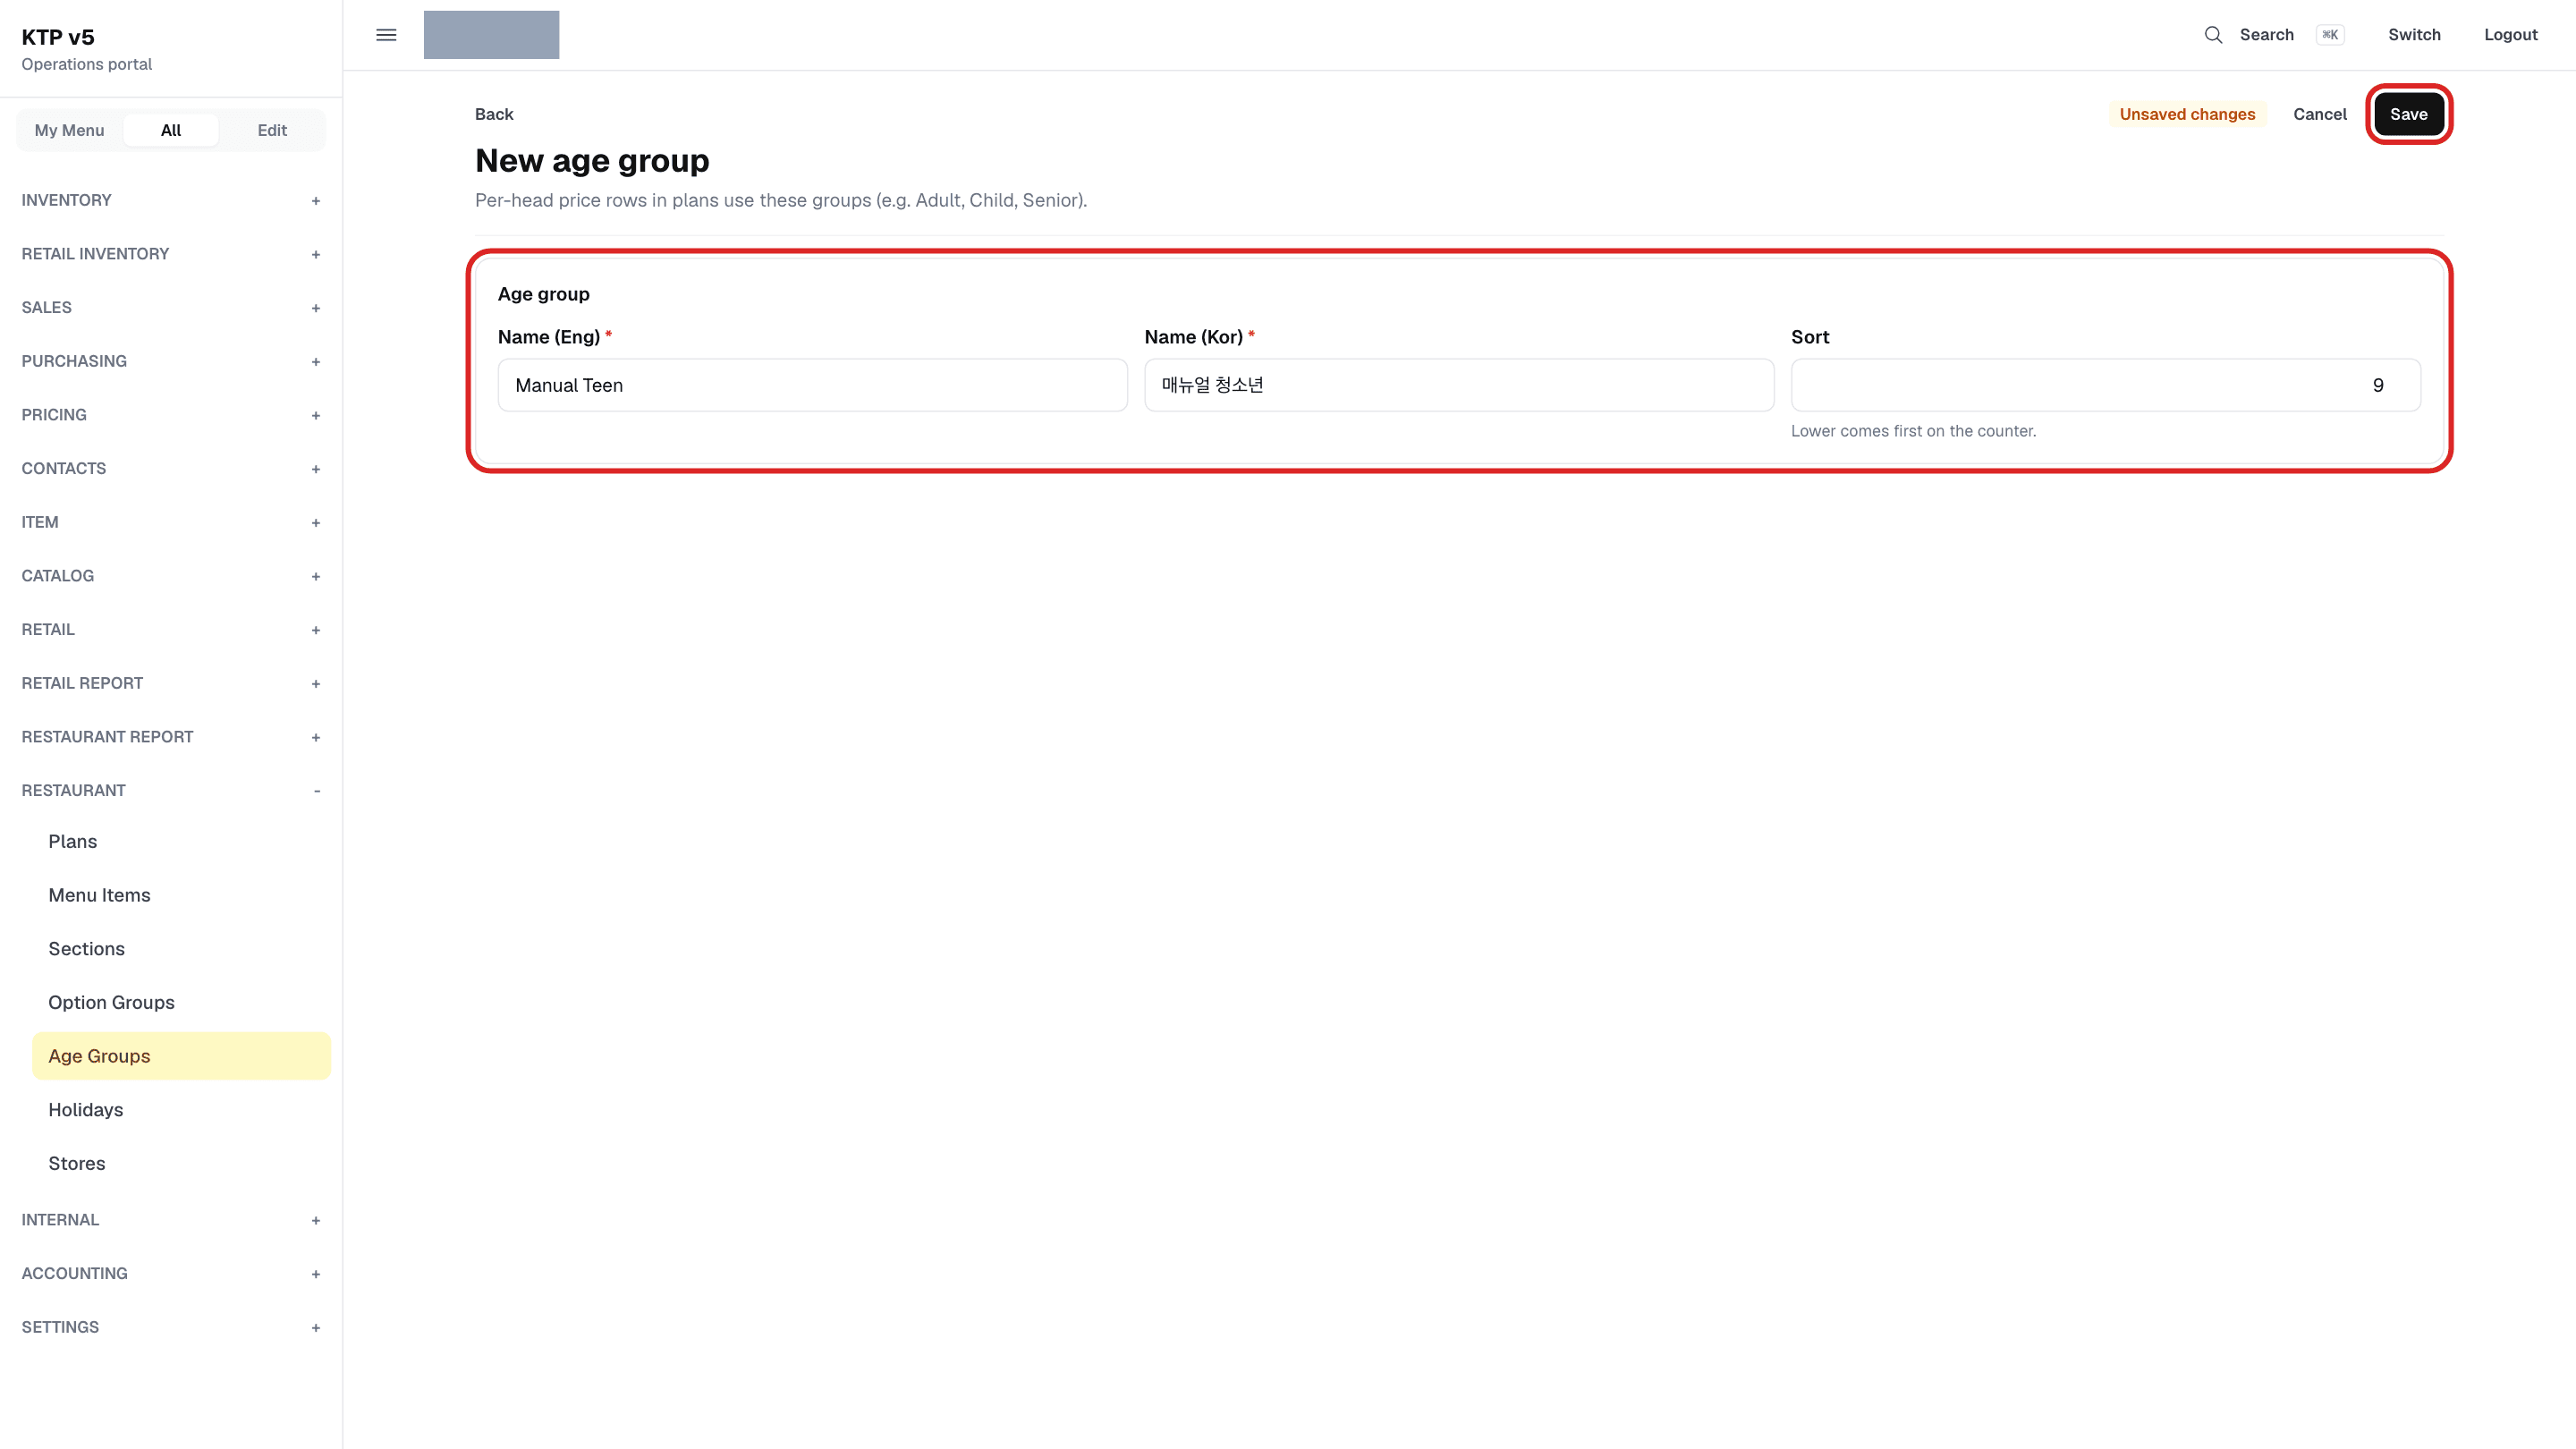The height and width of the screenshot is (1449, 2576).
Task: Open the Search box in header
Action: tap(2273, 35)
